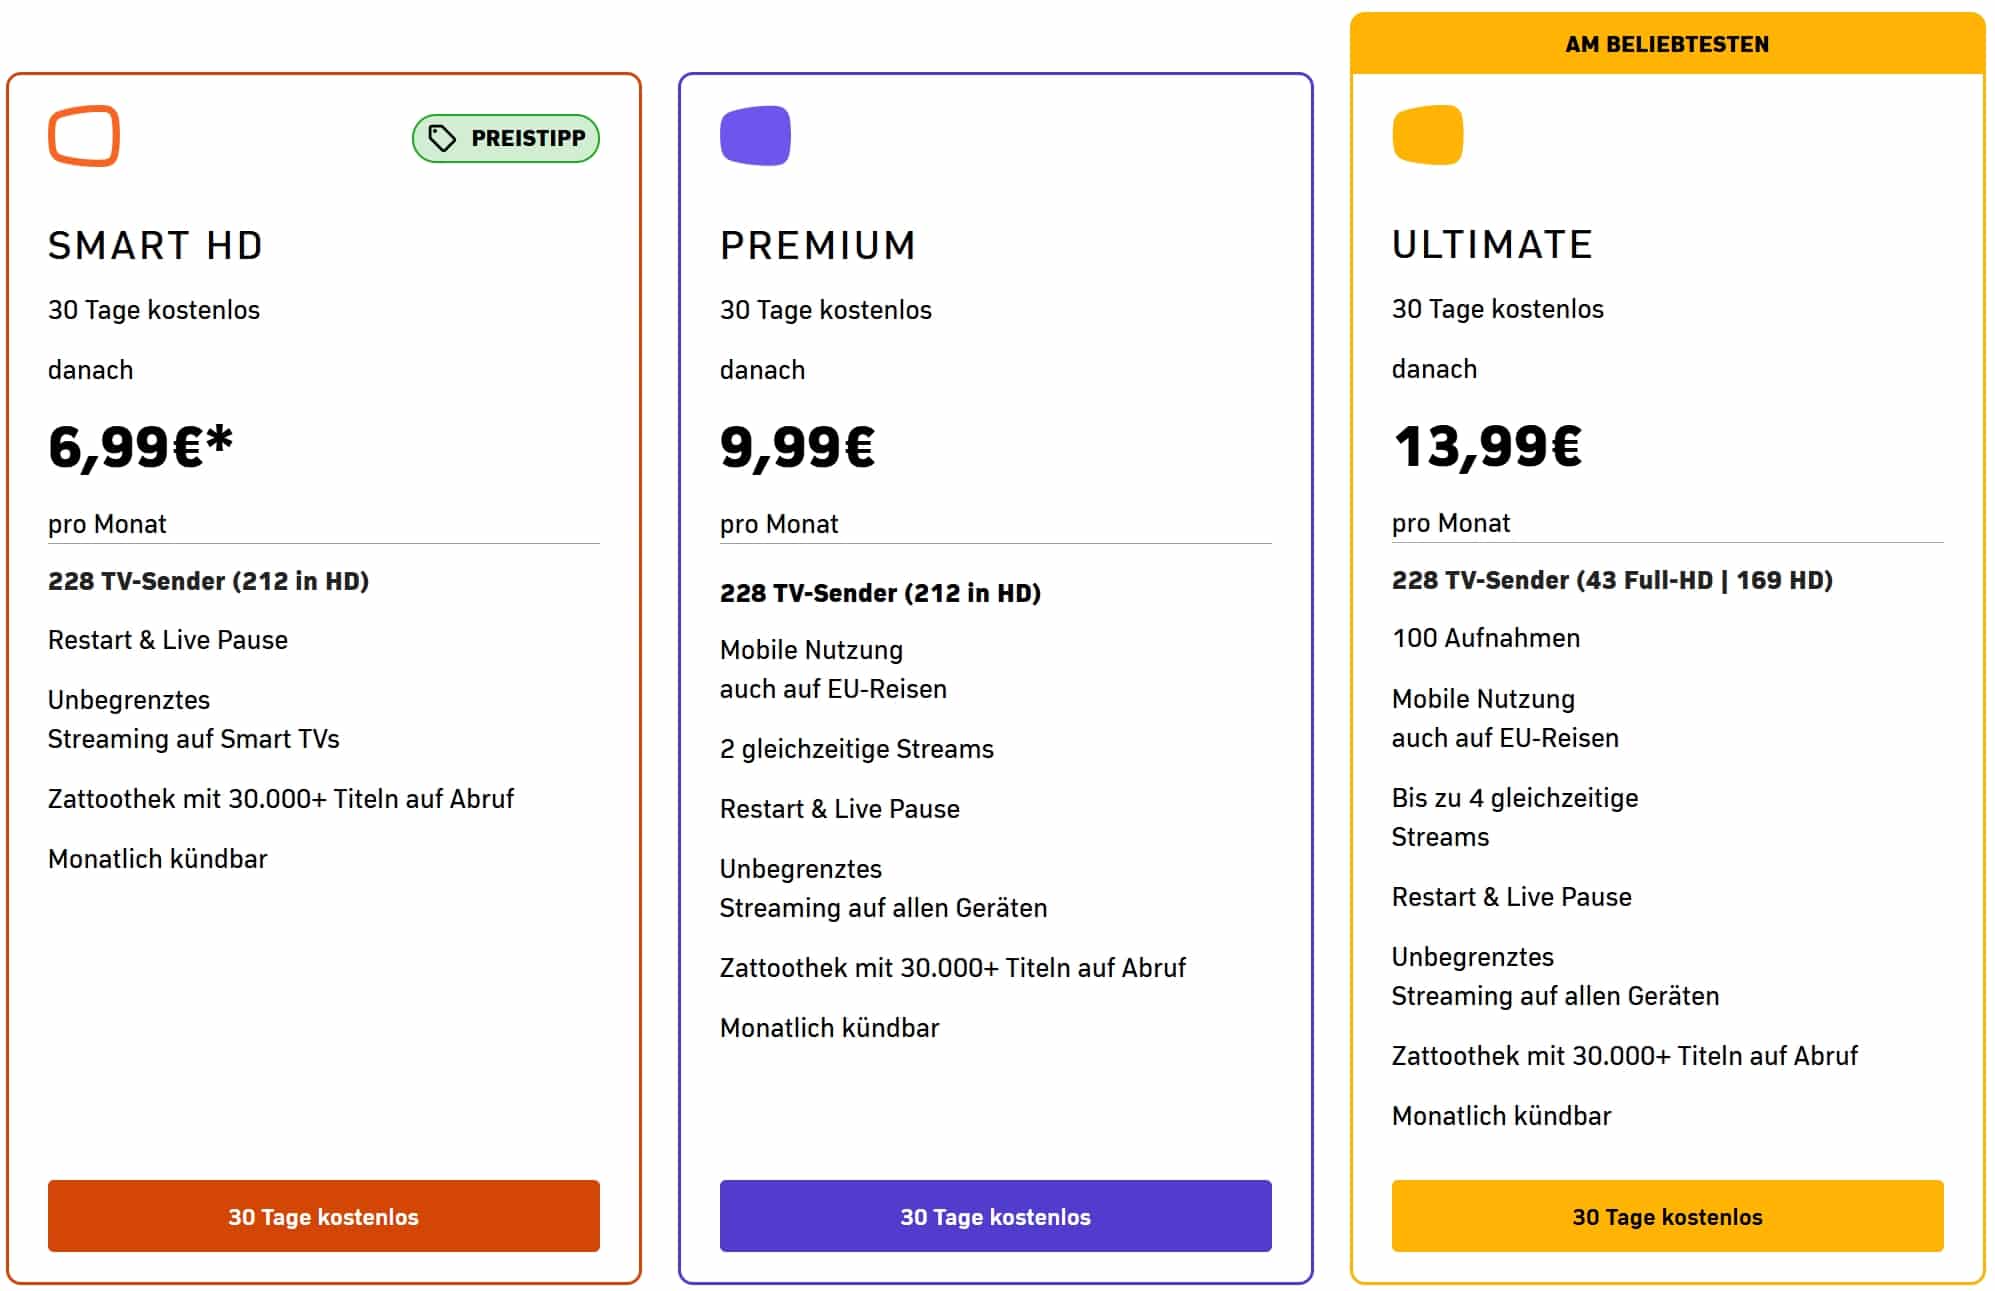Screen dimensions: 1995x1291
Task: Click 228 TV-Sender (43 Full-HD | 169 HD) heading
Action: point(1612,580)
